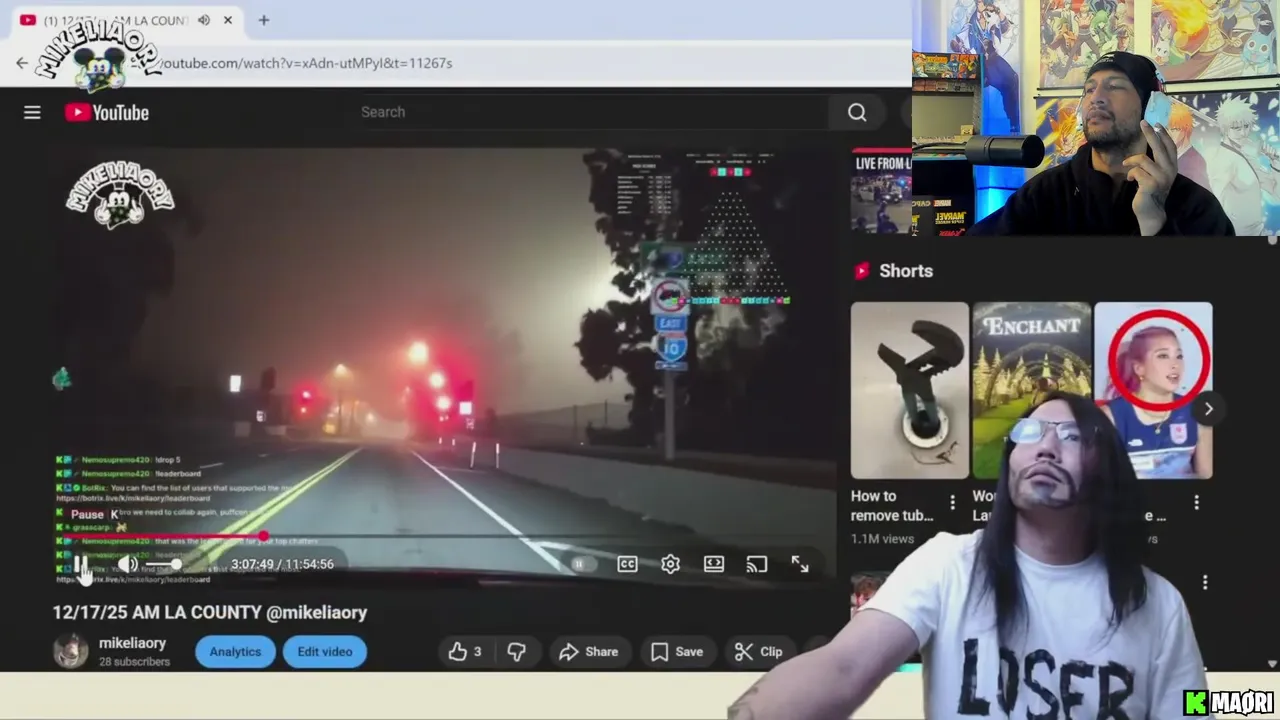Go back with browser back arrow
Image resolution: width=1280 pixels, height=720 pixels.
click(22, 63)
